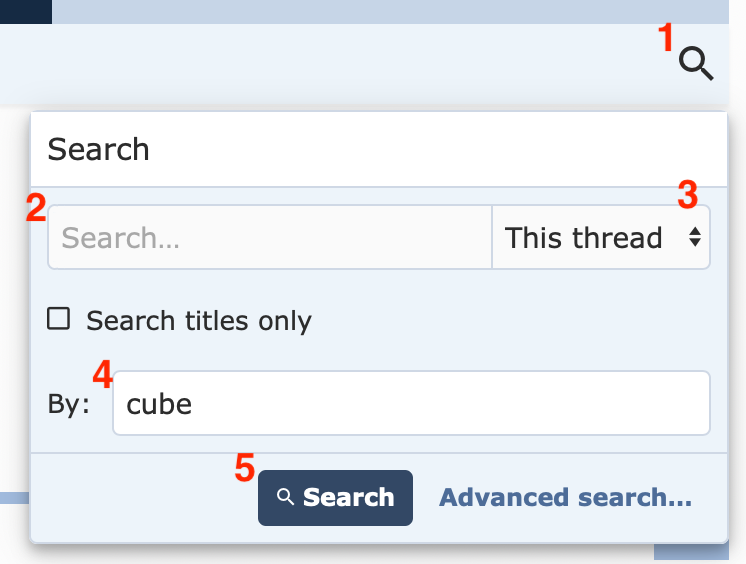Image resolution: width=746 pixels, height=564 pixels.
Task: Click the 'Search titles only' label text
Action: pyautogui.click(x=198, y=321)
